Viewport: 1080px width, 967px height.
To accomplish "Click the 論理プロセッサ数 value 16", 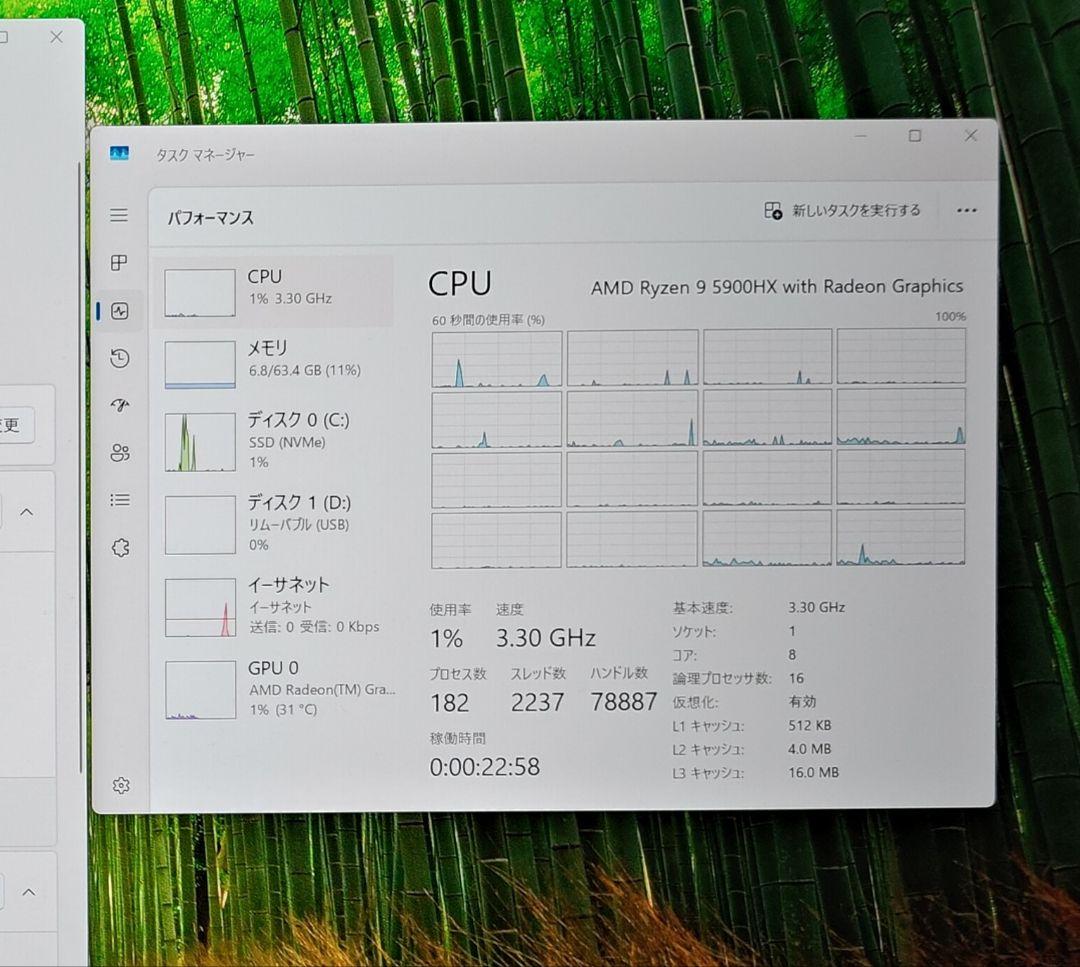I will pos(796,678).
